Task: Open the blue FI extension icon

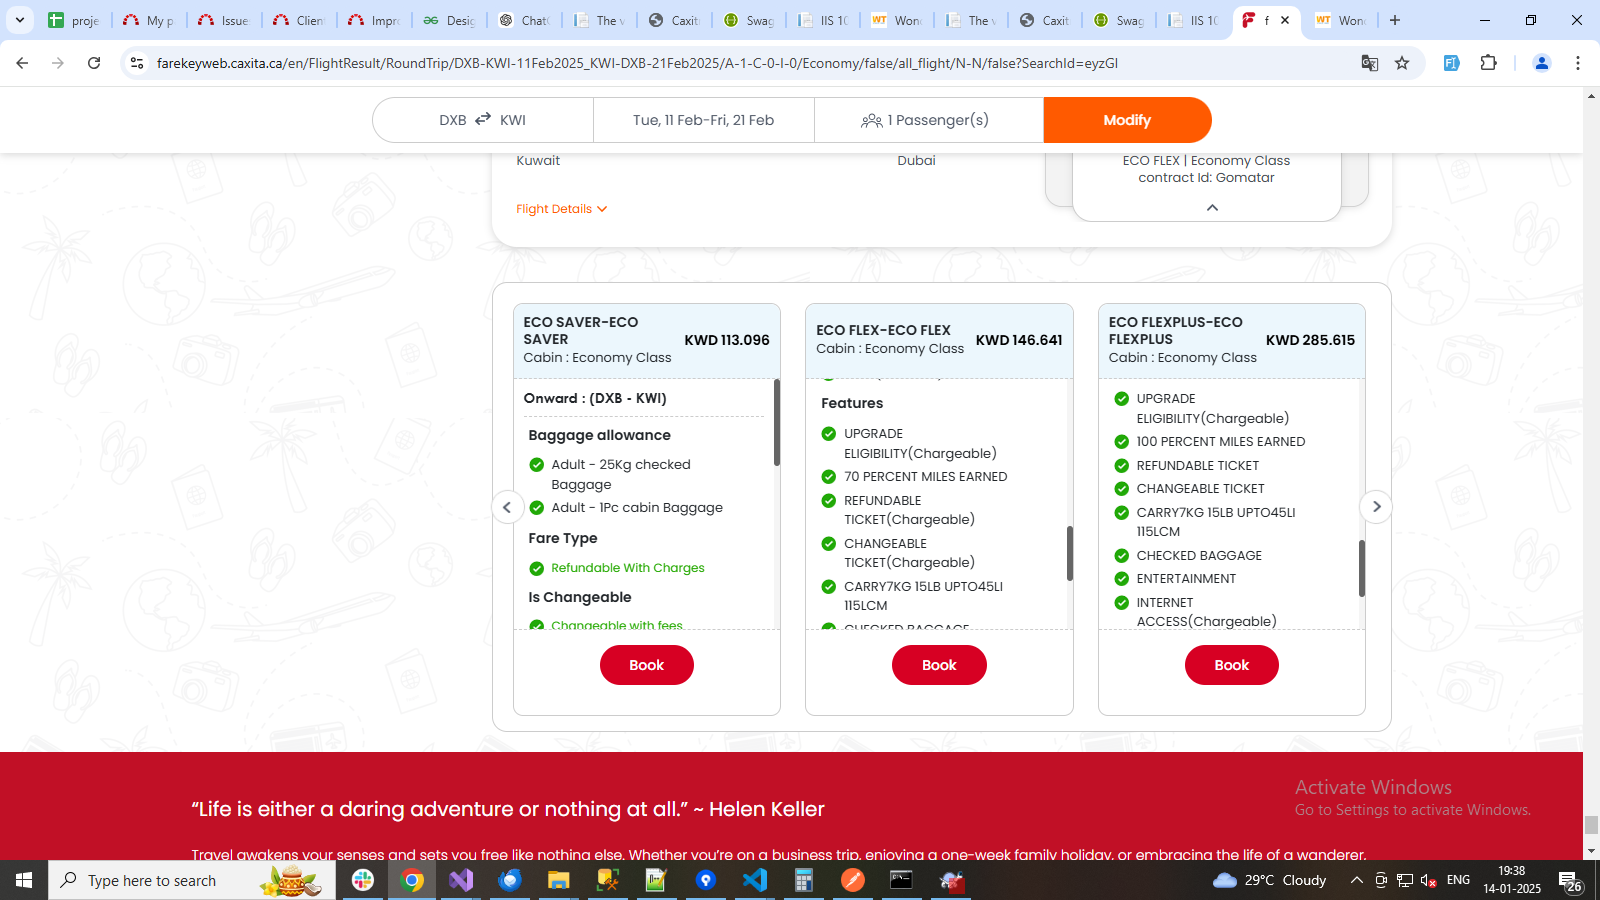Action: [1451, 62]
